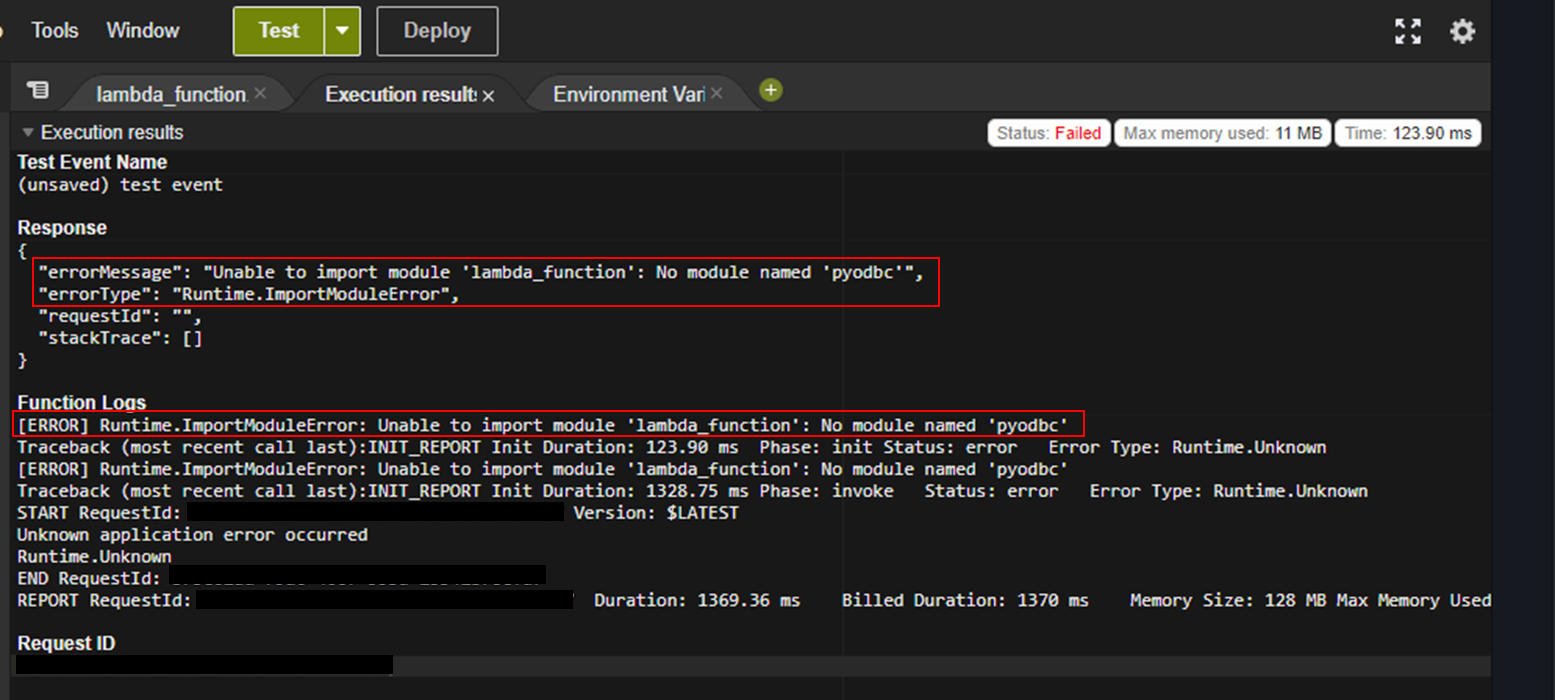Viewport: 1555px width, 700px height.
Task: Open the Test button's dropdown arrow
Action: pos(341,31)
